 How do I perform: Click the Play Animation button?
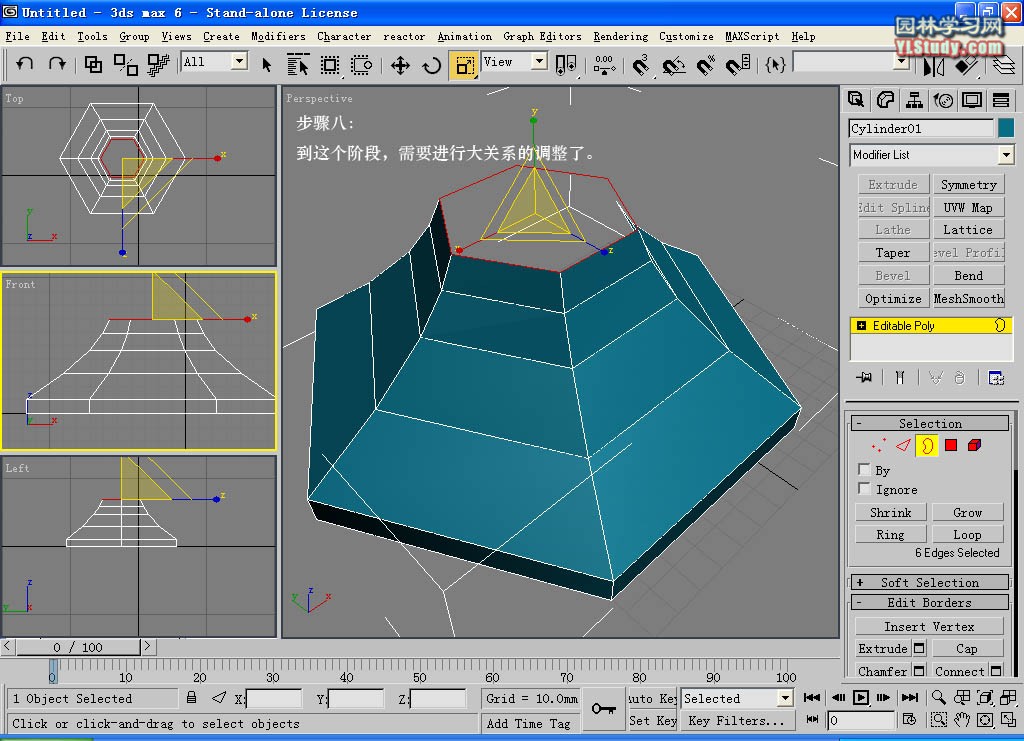point(861,698)
